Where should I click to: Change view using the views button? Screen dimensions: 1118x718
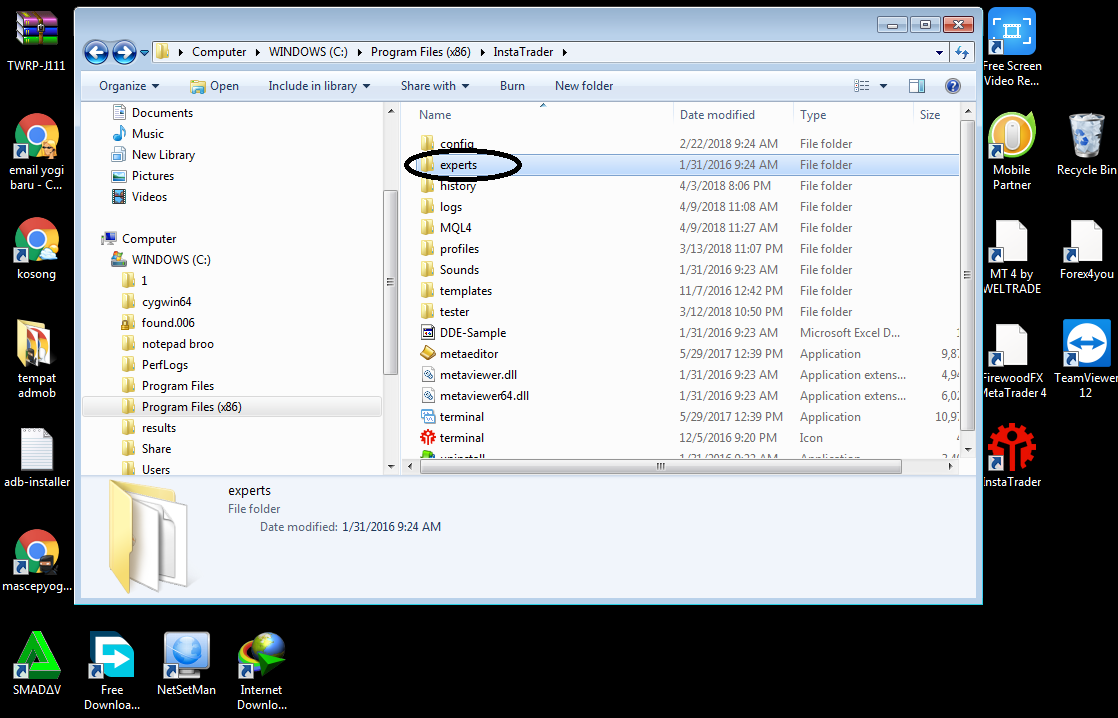(x=861, y=86)
